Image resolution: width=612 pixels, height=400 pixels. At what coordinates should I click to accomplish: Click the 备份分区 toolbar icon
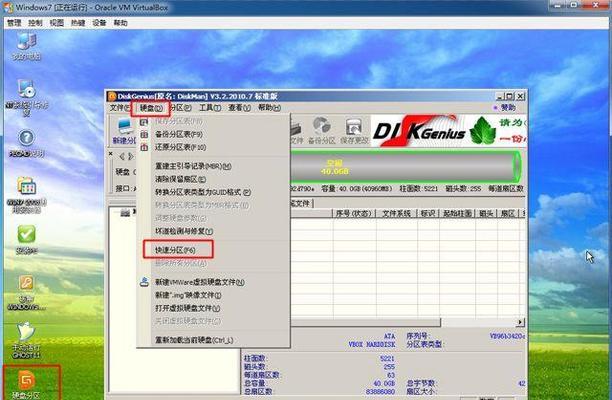pos(322,131)
